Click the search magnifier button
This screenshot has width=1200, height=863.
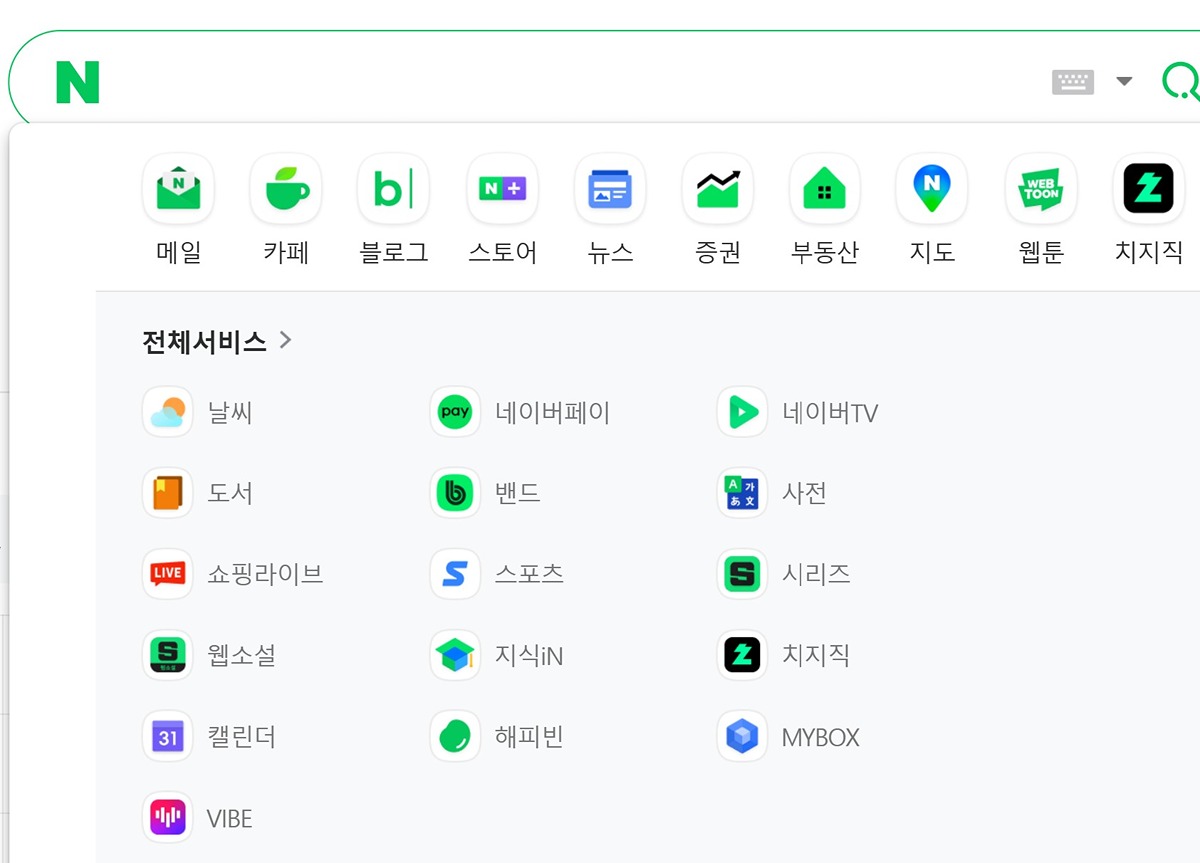1180,81
